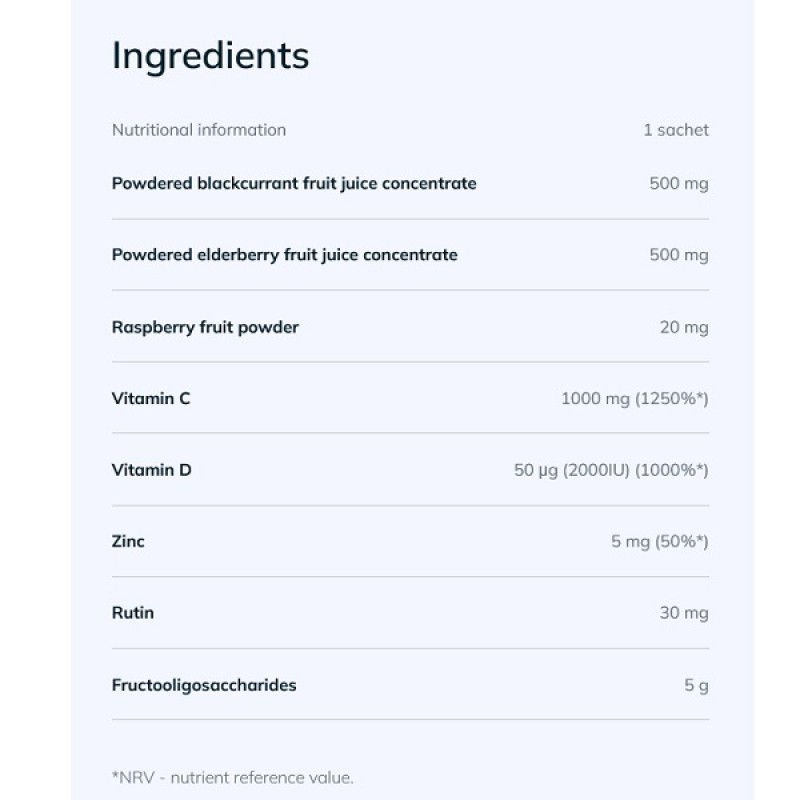Click the Nutritional information label
Viewport: 800px width, 800px height.
pos(199,130)
